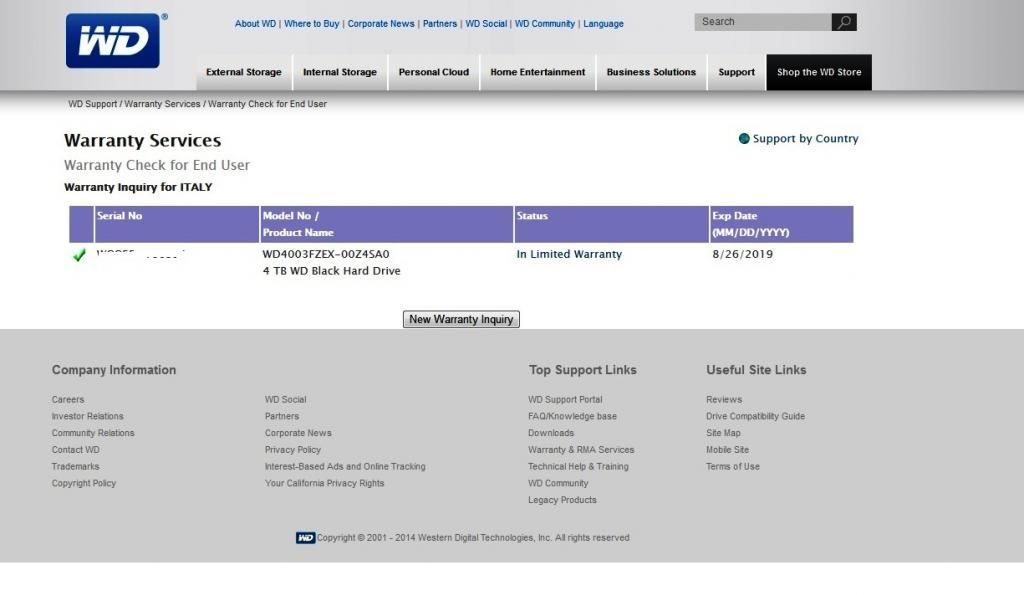Open the Terms of Use link
The image size is (1024, 595).
[733, 467]
